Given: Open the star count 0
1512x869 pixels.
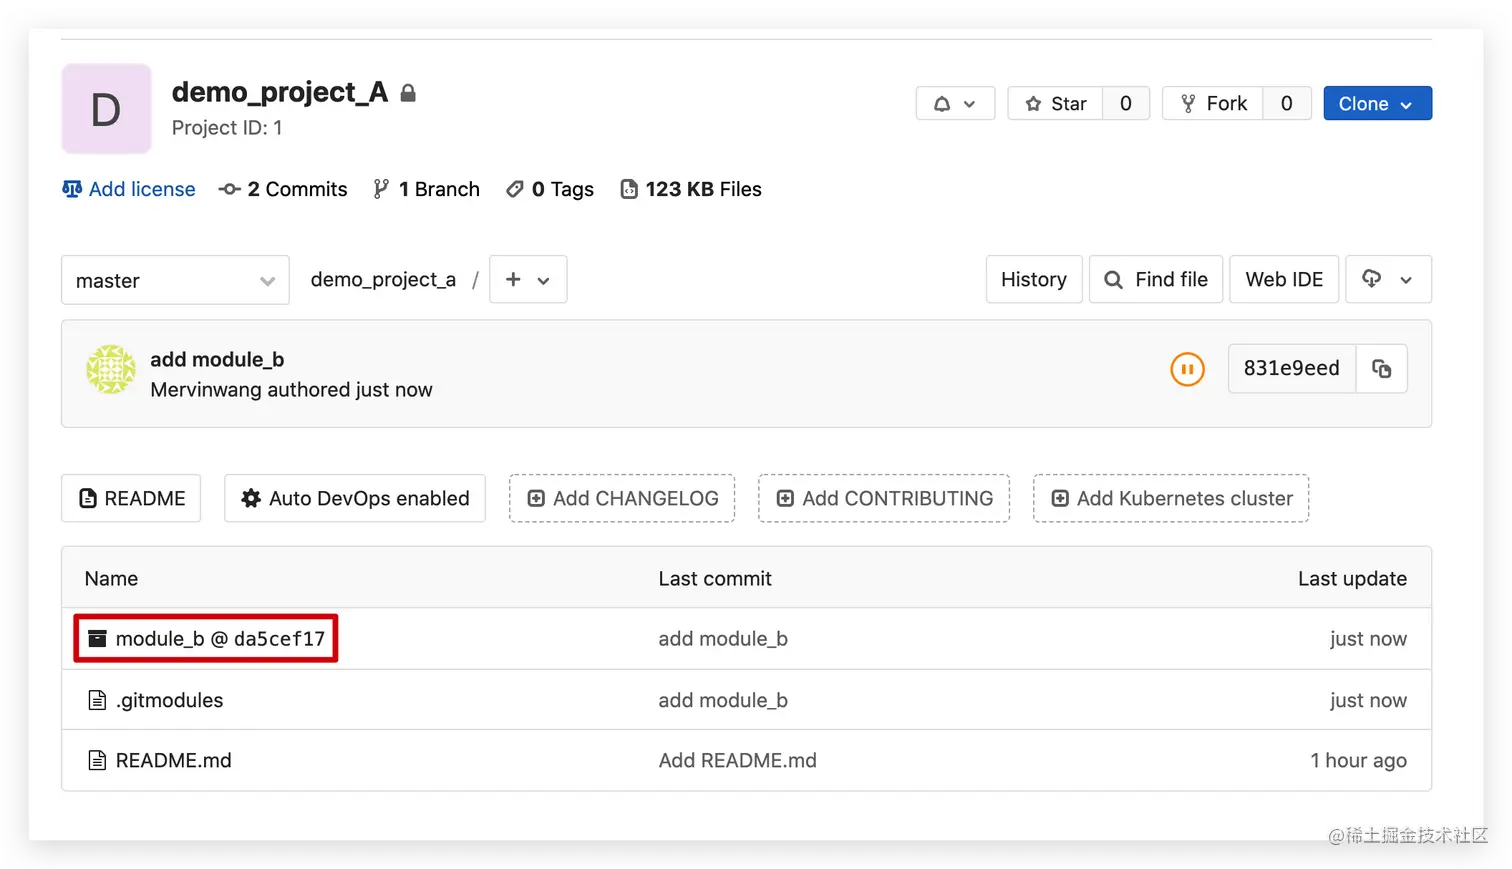Looking at the screenshot, I should (x=1126, y=103).
